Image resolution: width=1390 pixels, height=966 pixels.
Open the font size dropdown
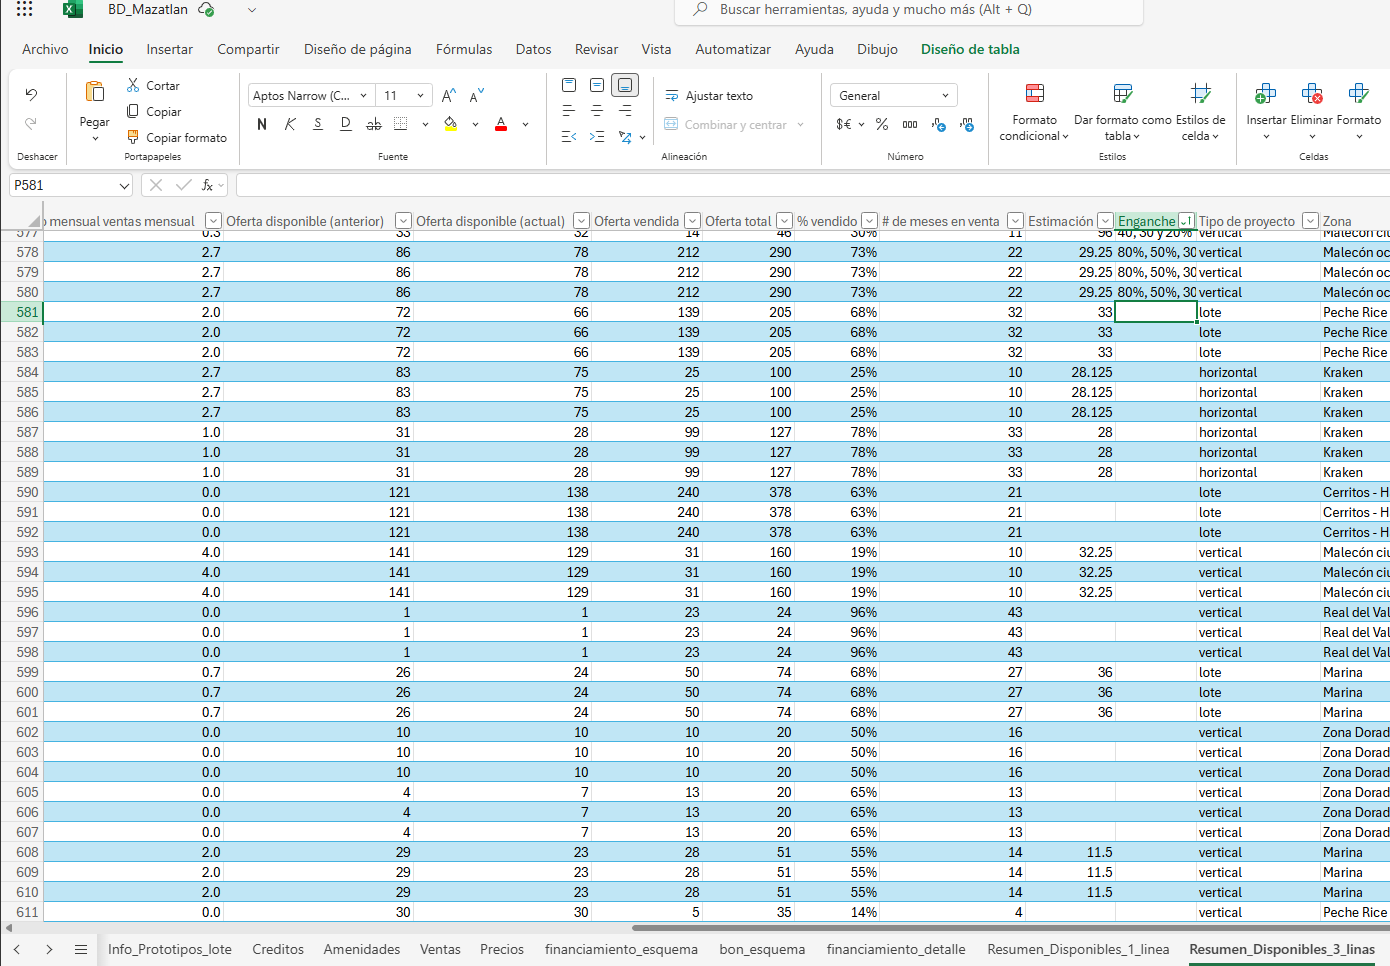(420, 96)
